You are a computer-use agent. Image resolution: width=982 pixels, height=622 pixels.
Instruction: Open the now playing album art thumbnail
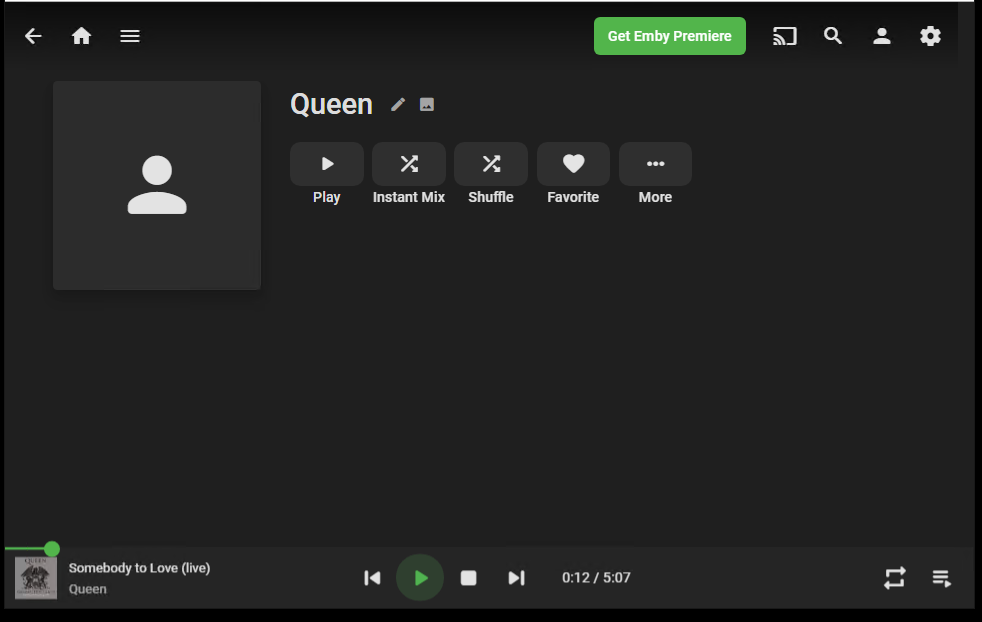click(36, 578)
